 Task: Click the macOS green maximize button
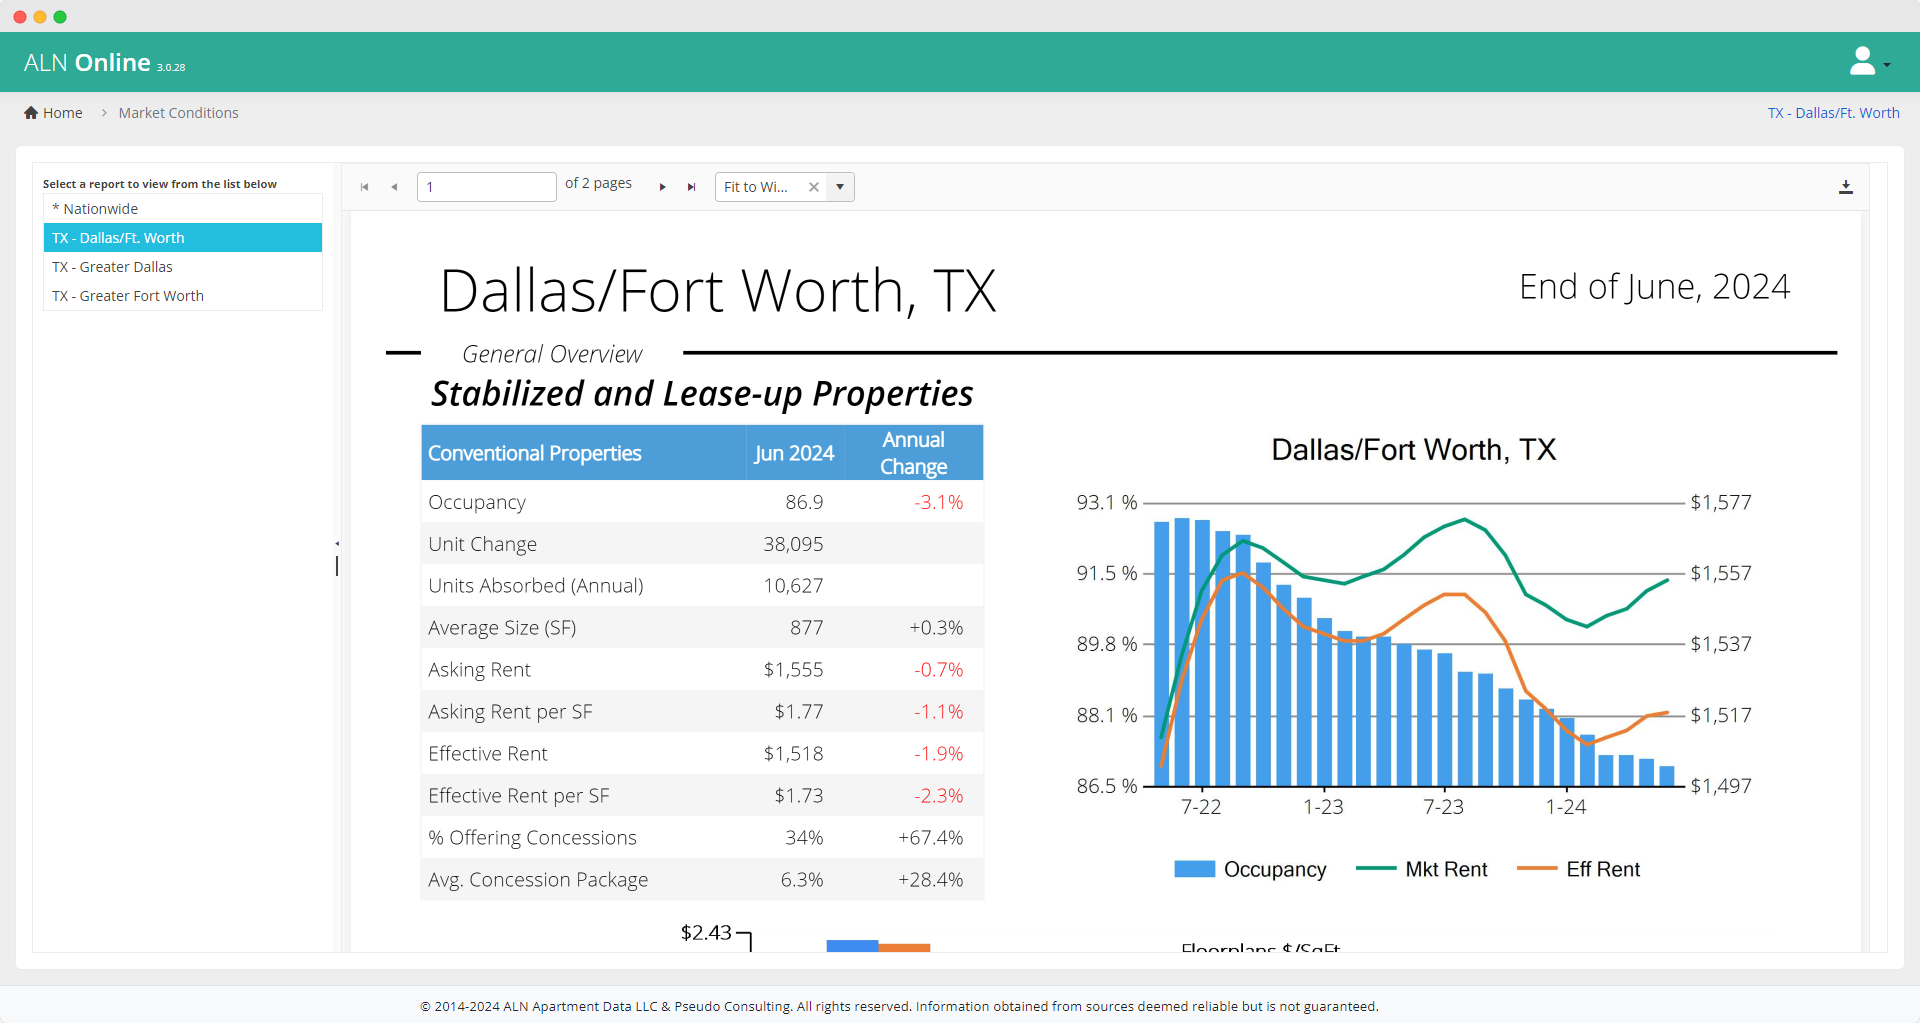[x=60, y=17]
